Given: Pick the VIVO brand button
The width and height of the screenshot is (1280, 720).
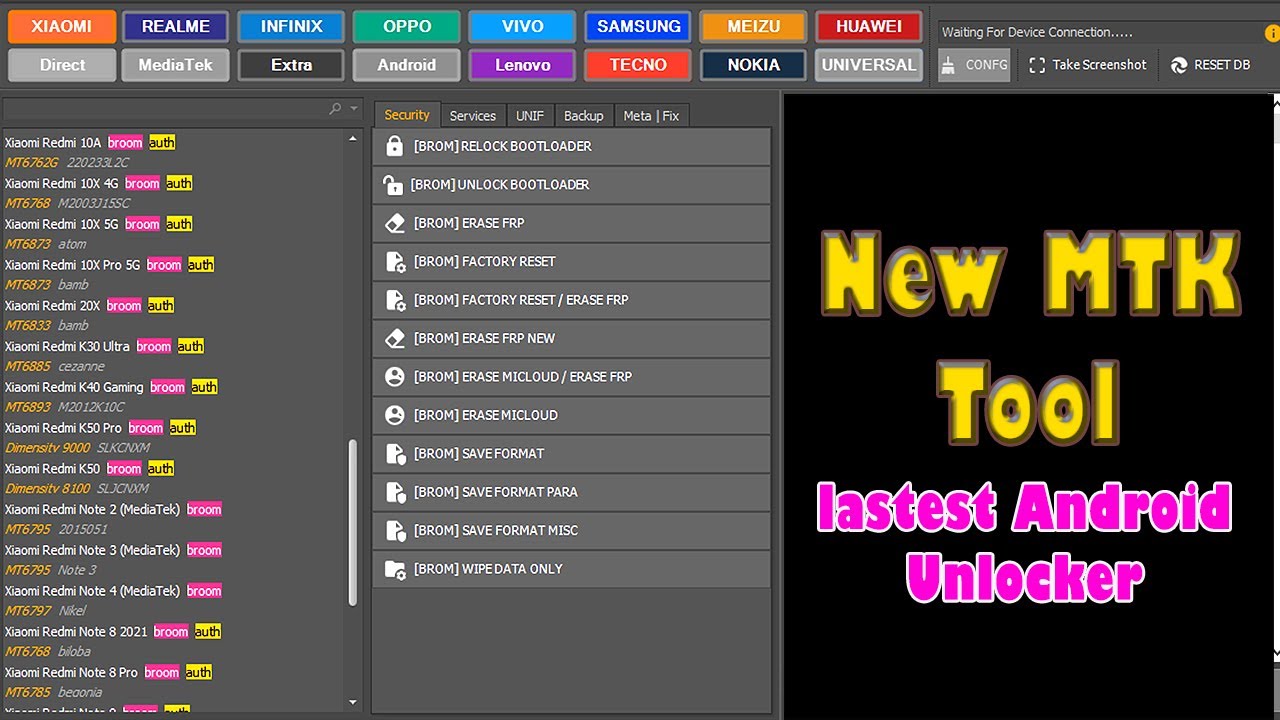Looking at the screenshot, I should (523, 27).
